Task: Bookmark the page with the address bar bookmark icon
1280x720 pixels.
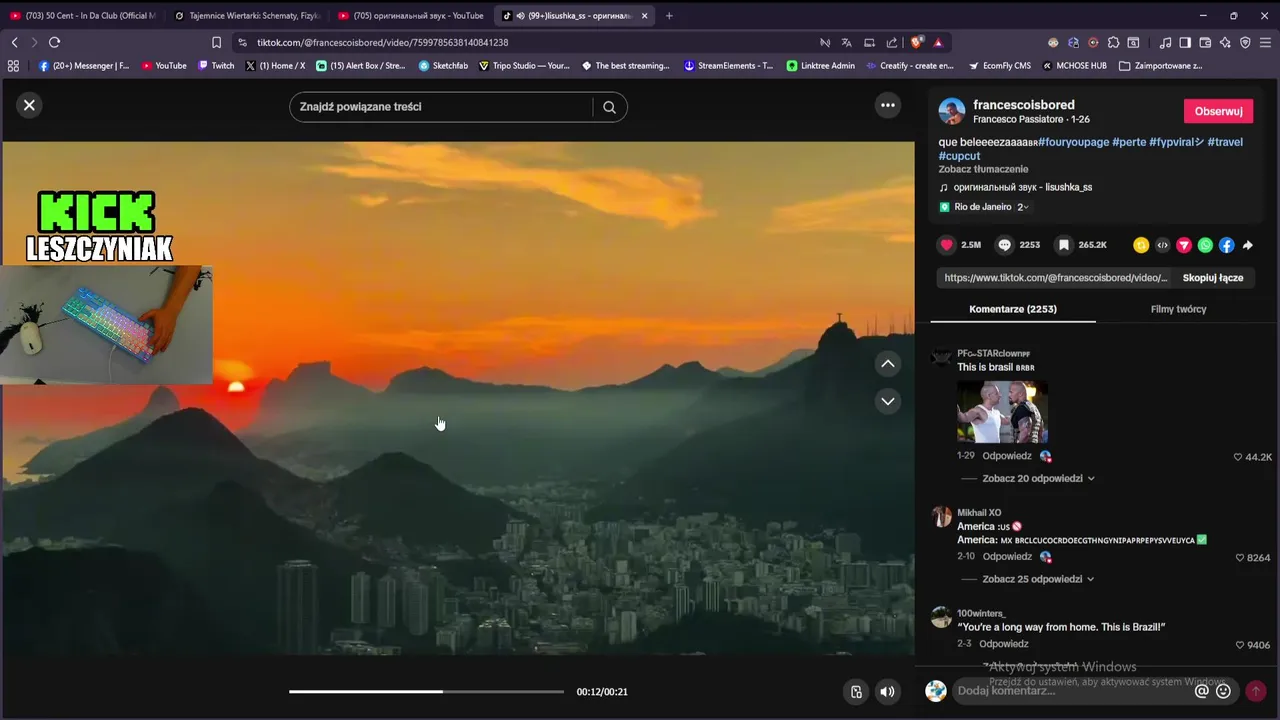Action: coord(216,42)
